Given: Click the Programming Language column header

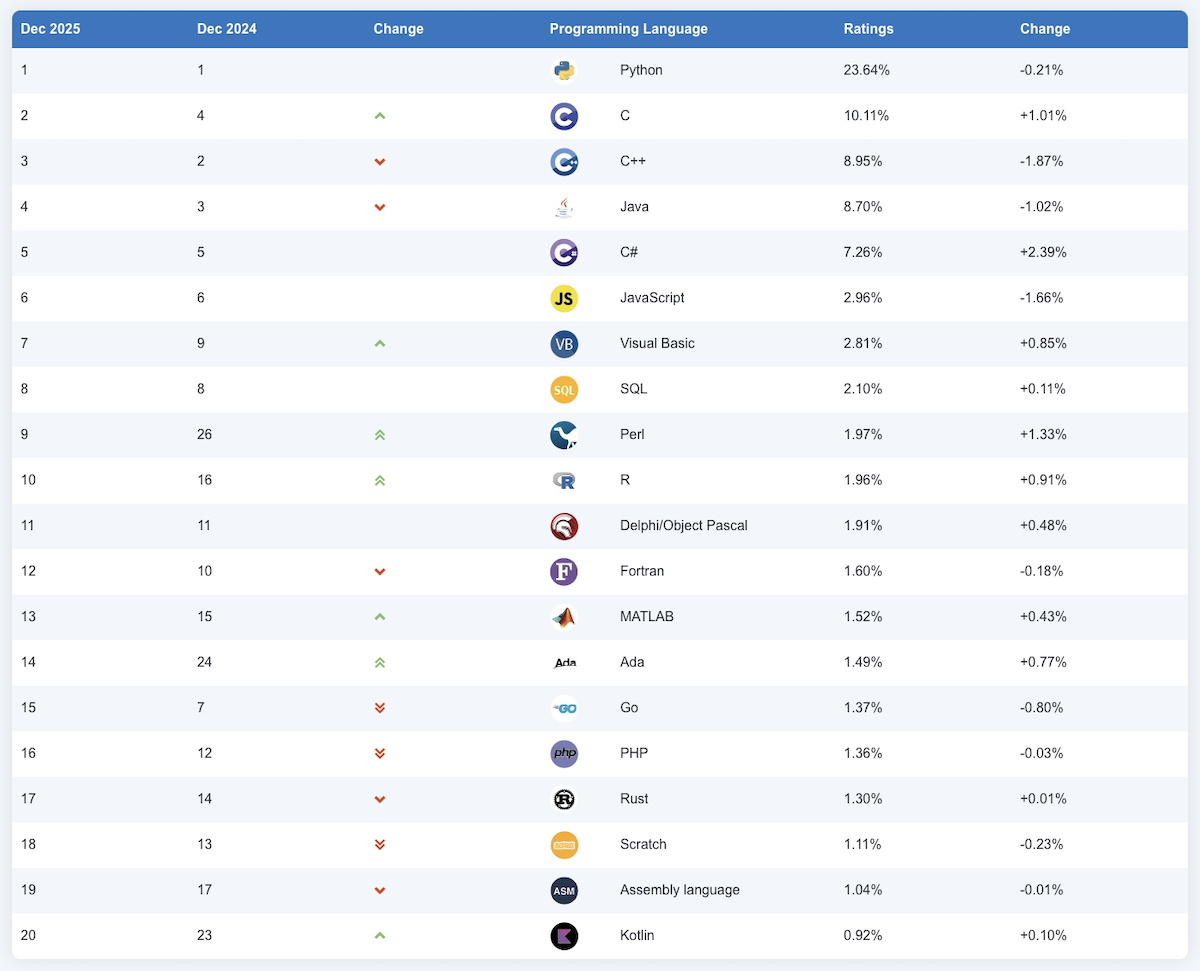Looking at the screenshot, I should pos(628,29).
